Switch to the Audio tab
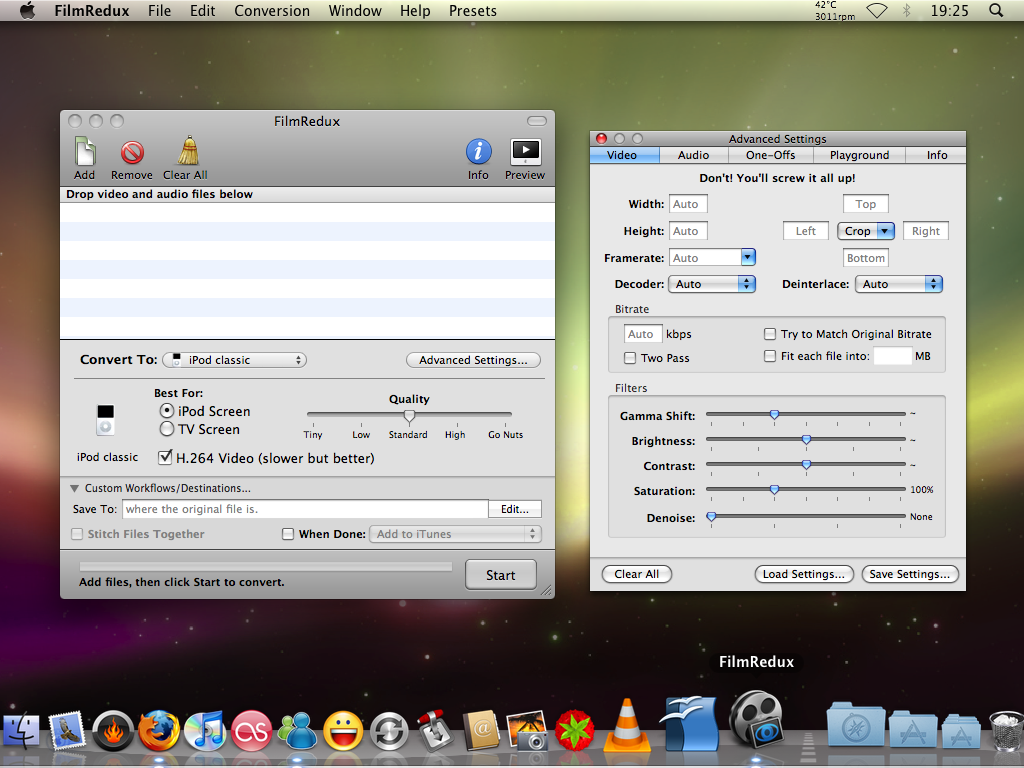The width and height of the screenshot is (1024, 768). [693, 155]
